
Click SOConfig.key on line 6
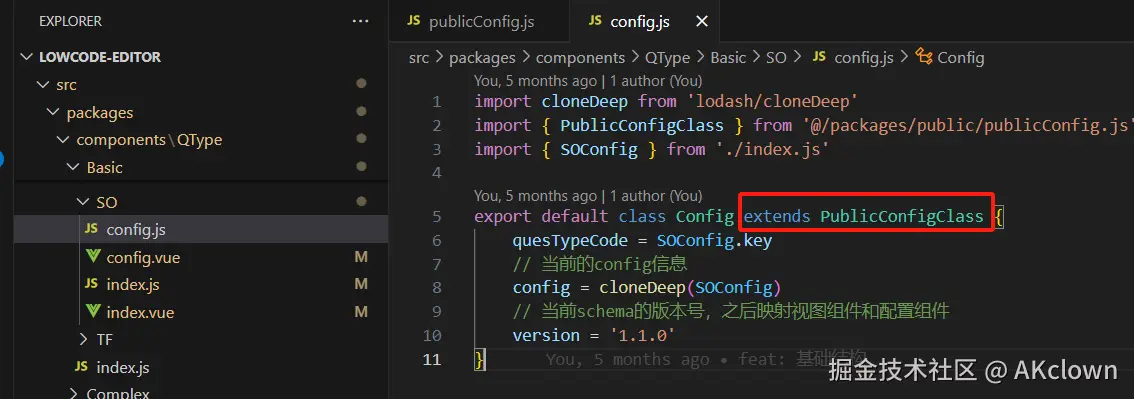tap(715, 240)
